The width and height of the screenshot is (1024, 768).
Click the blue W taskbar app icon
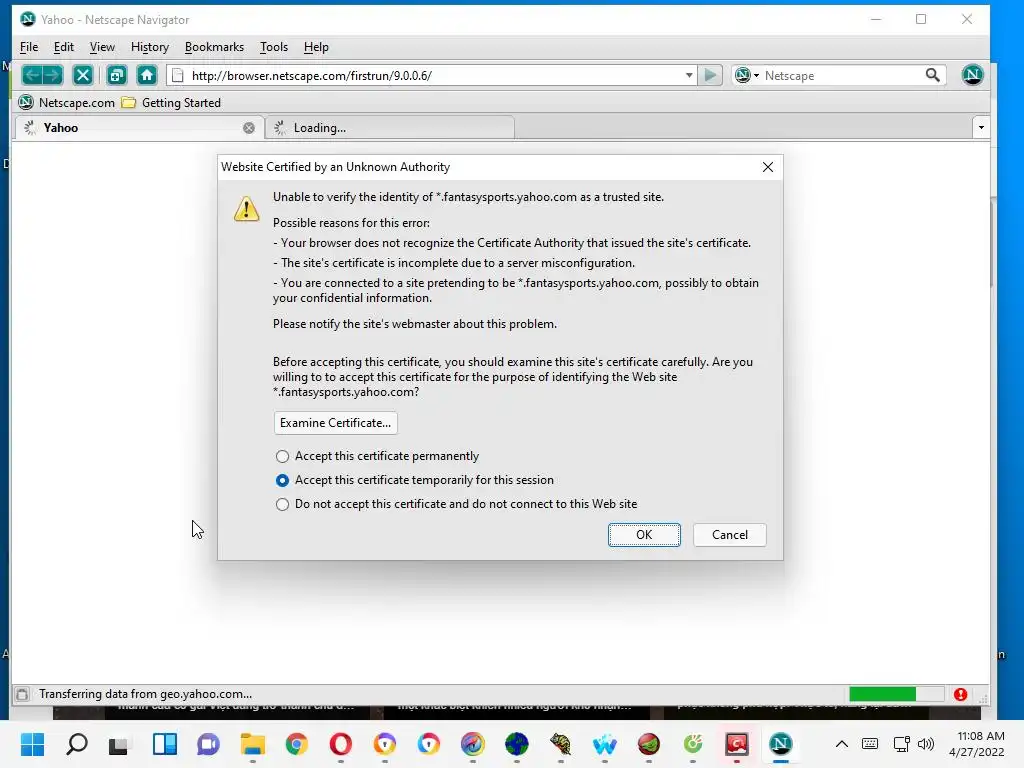pos(605,744)
